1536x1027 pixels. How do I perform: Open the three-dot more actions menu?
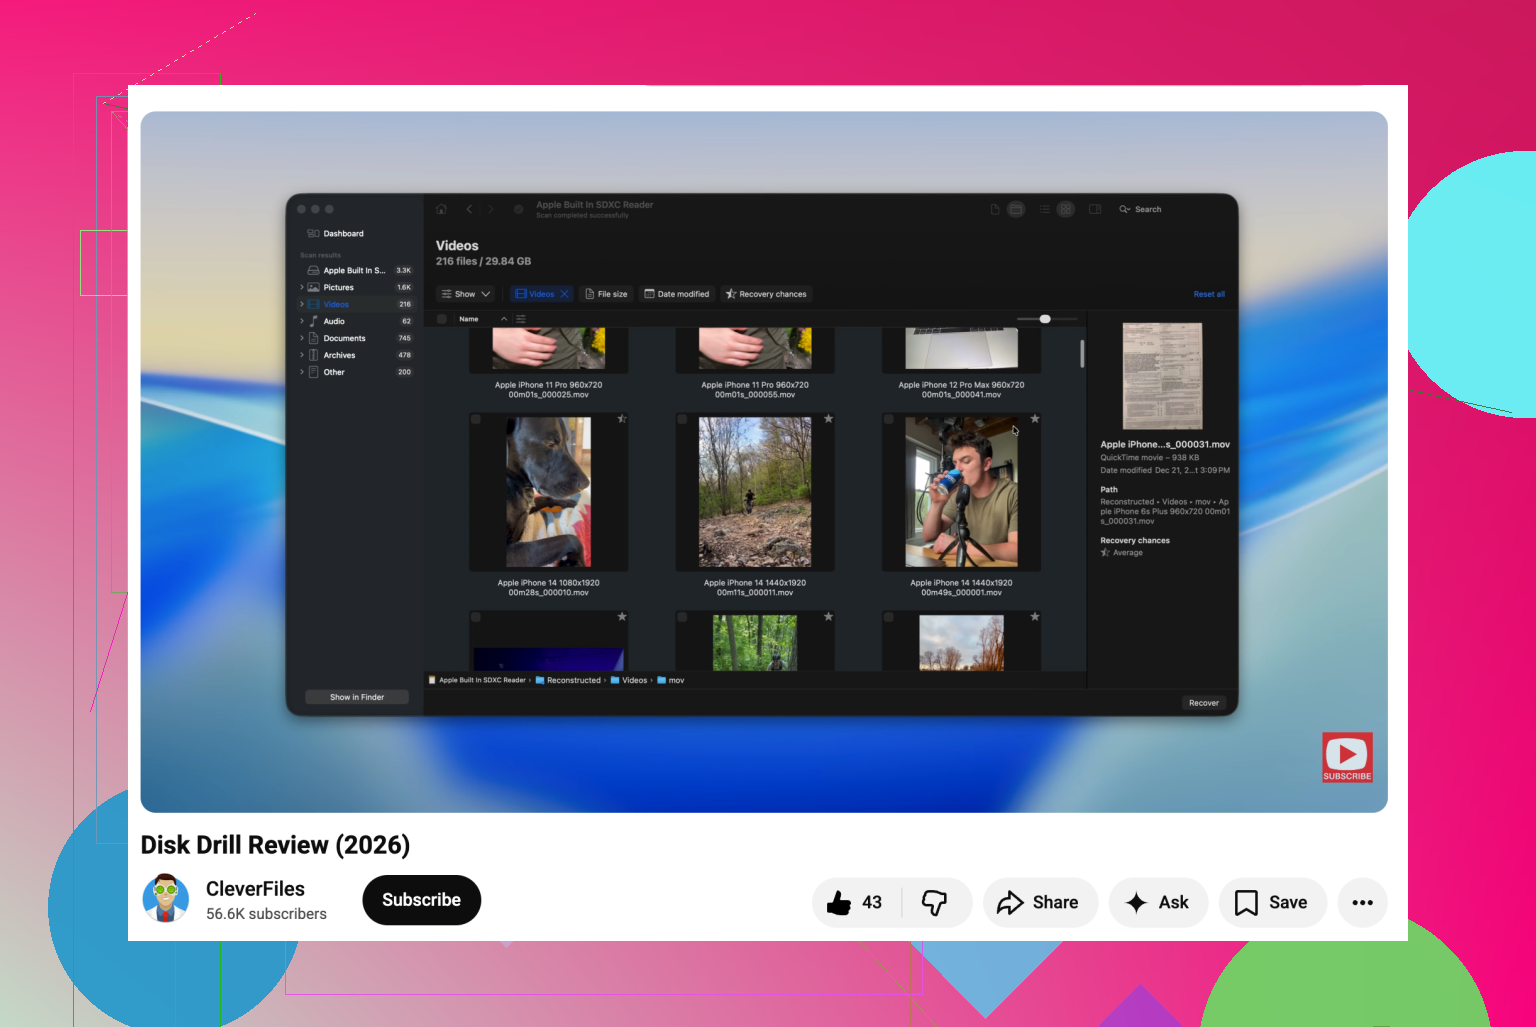[x=1362, y=903]
